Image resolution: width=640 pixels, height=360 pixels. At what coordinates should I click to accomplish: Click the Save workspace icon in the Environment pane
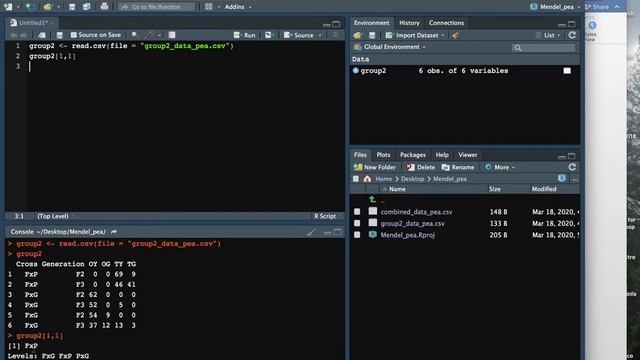coord(372,36)
